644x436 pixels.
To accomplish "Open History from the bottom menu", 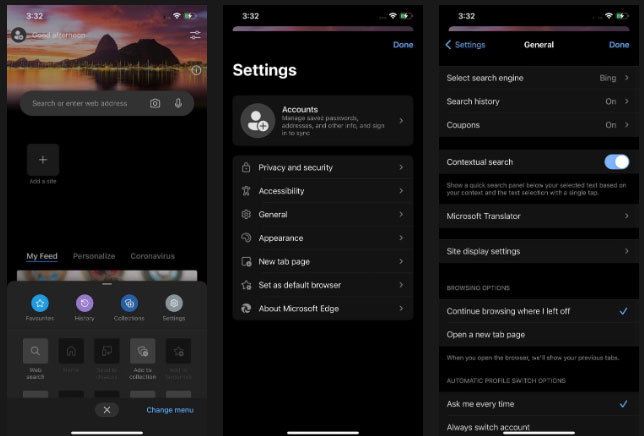I will (85, 303).
